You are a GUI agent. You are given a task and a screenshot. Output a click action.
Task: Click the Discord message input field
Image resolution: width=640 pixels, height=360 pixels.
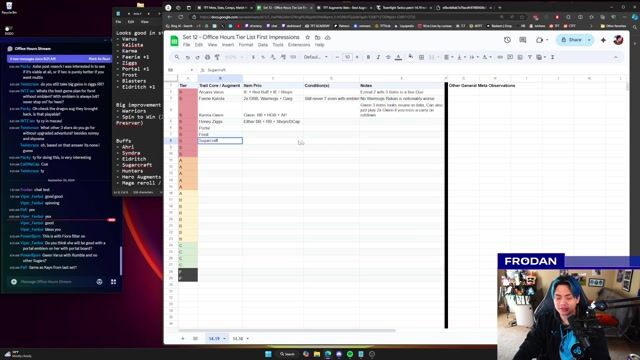click(x=55, y=282)
